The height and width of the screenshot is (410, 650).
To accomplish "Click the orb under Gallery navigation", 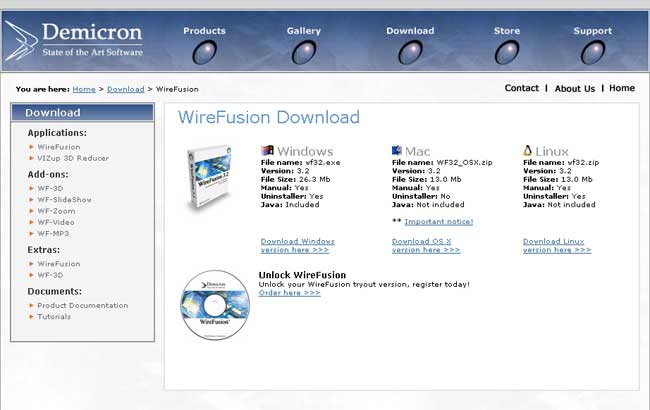I will [304, 52].
